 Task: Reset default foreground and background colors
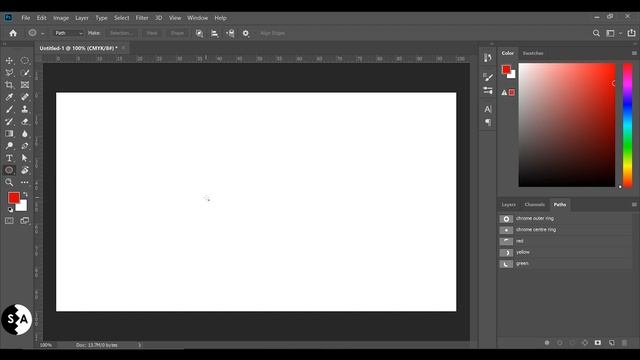point(10,210)
